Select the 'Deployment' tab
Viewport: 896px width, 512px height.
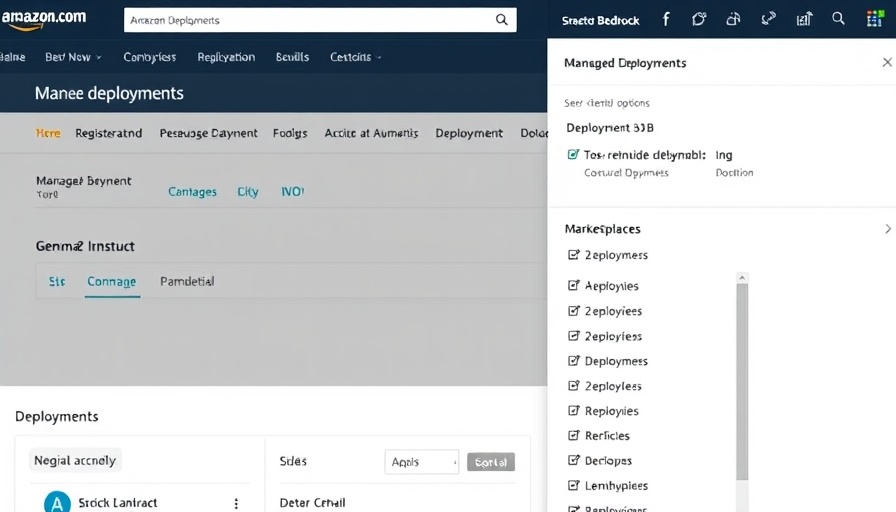point(469,133)
